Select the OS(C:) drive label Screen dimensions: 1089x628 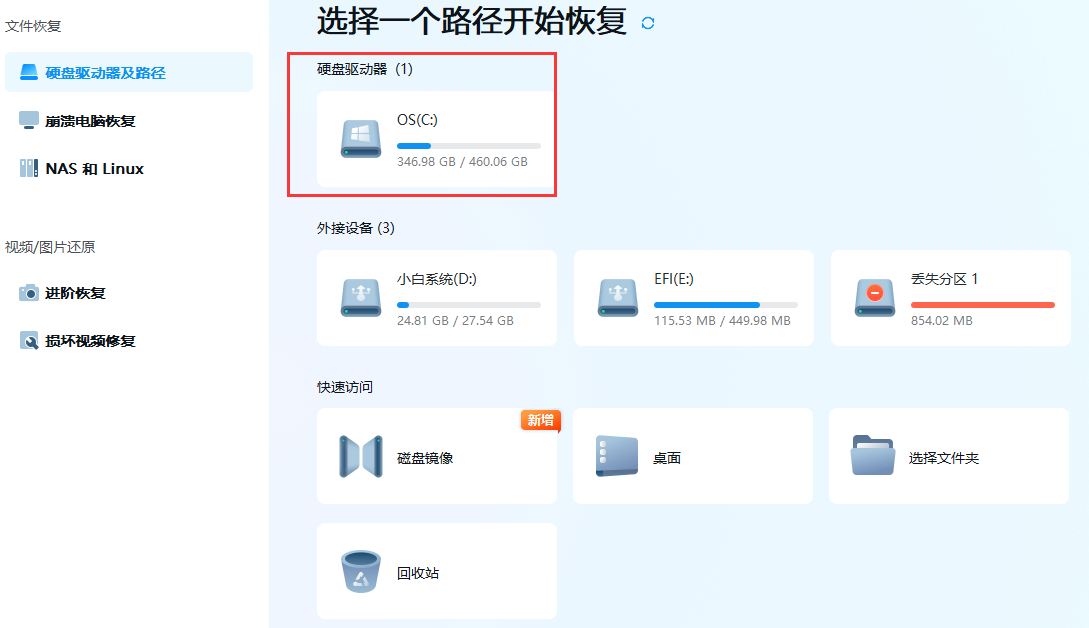(x=417, y=119)
